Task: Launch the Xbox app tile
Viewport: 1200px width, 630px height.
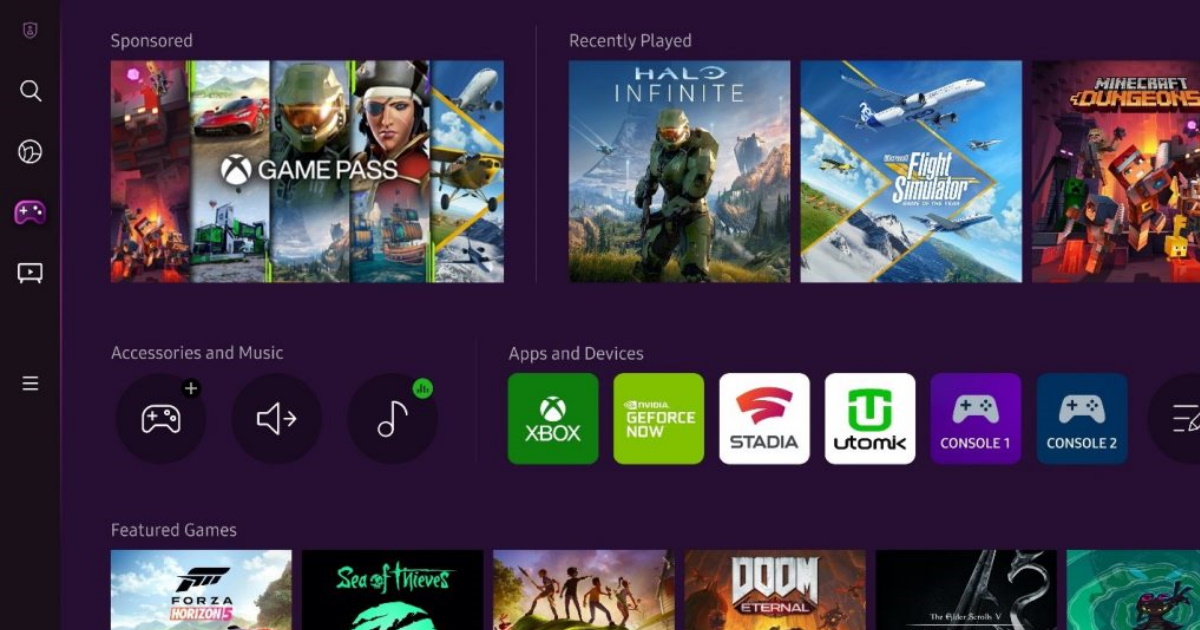Action: coord(552,419)
